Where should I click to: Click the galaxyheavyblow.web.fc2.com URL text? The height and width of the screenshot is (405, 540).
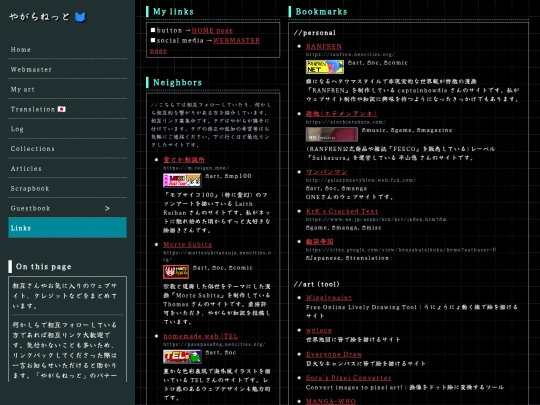tap(361, 180)
